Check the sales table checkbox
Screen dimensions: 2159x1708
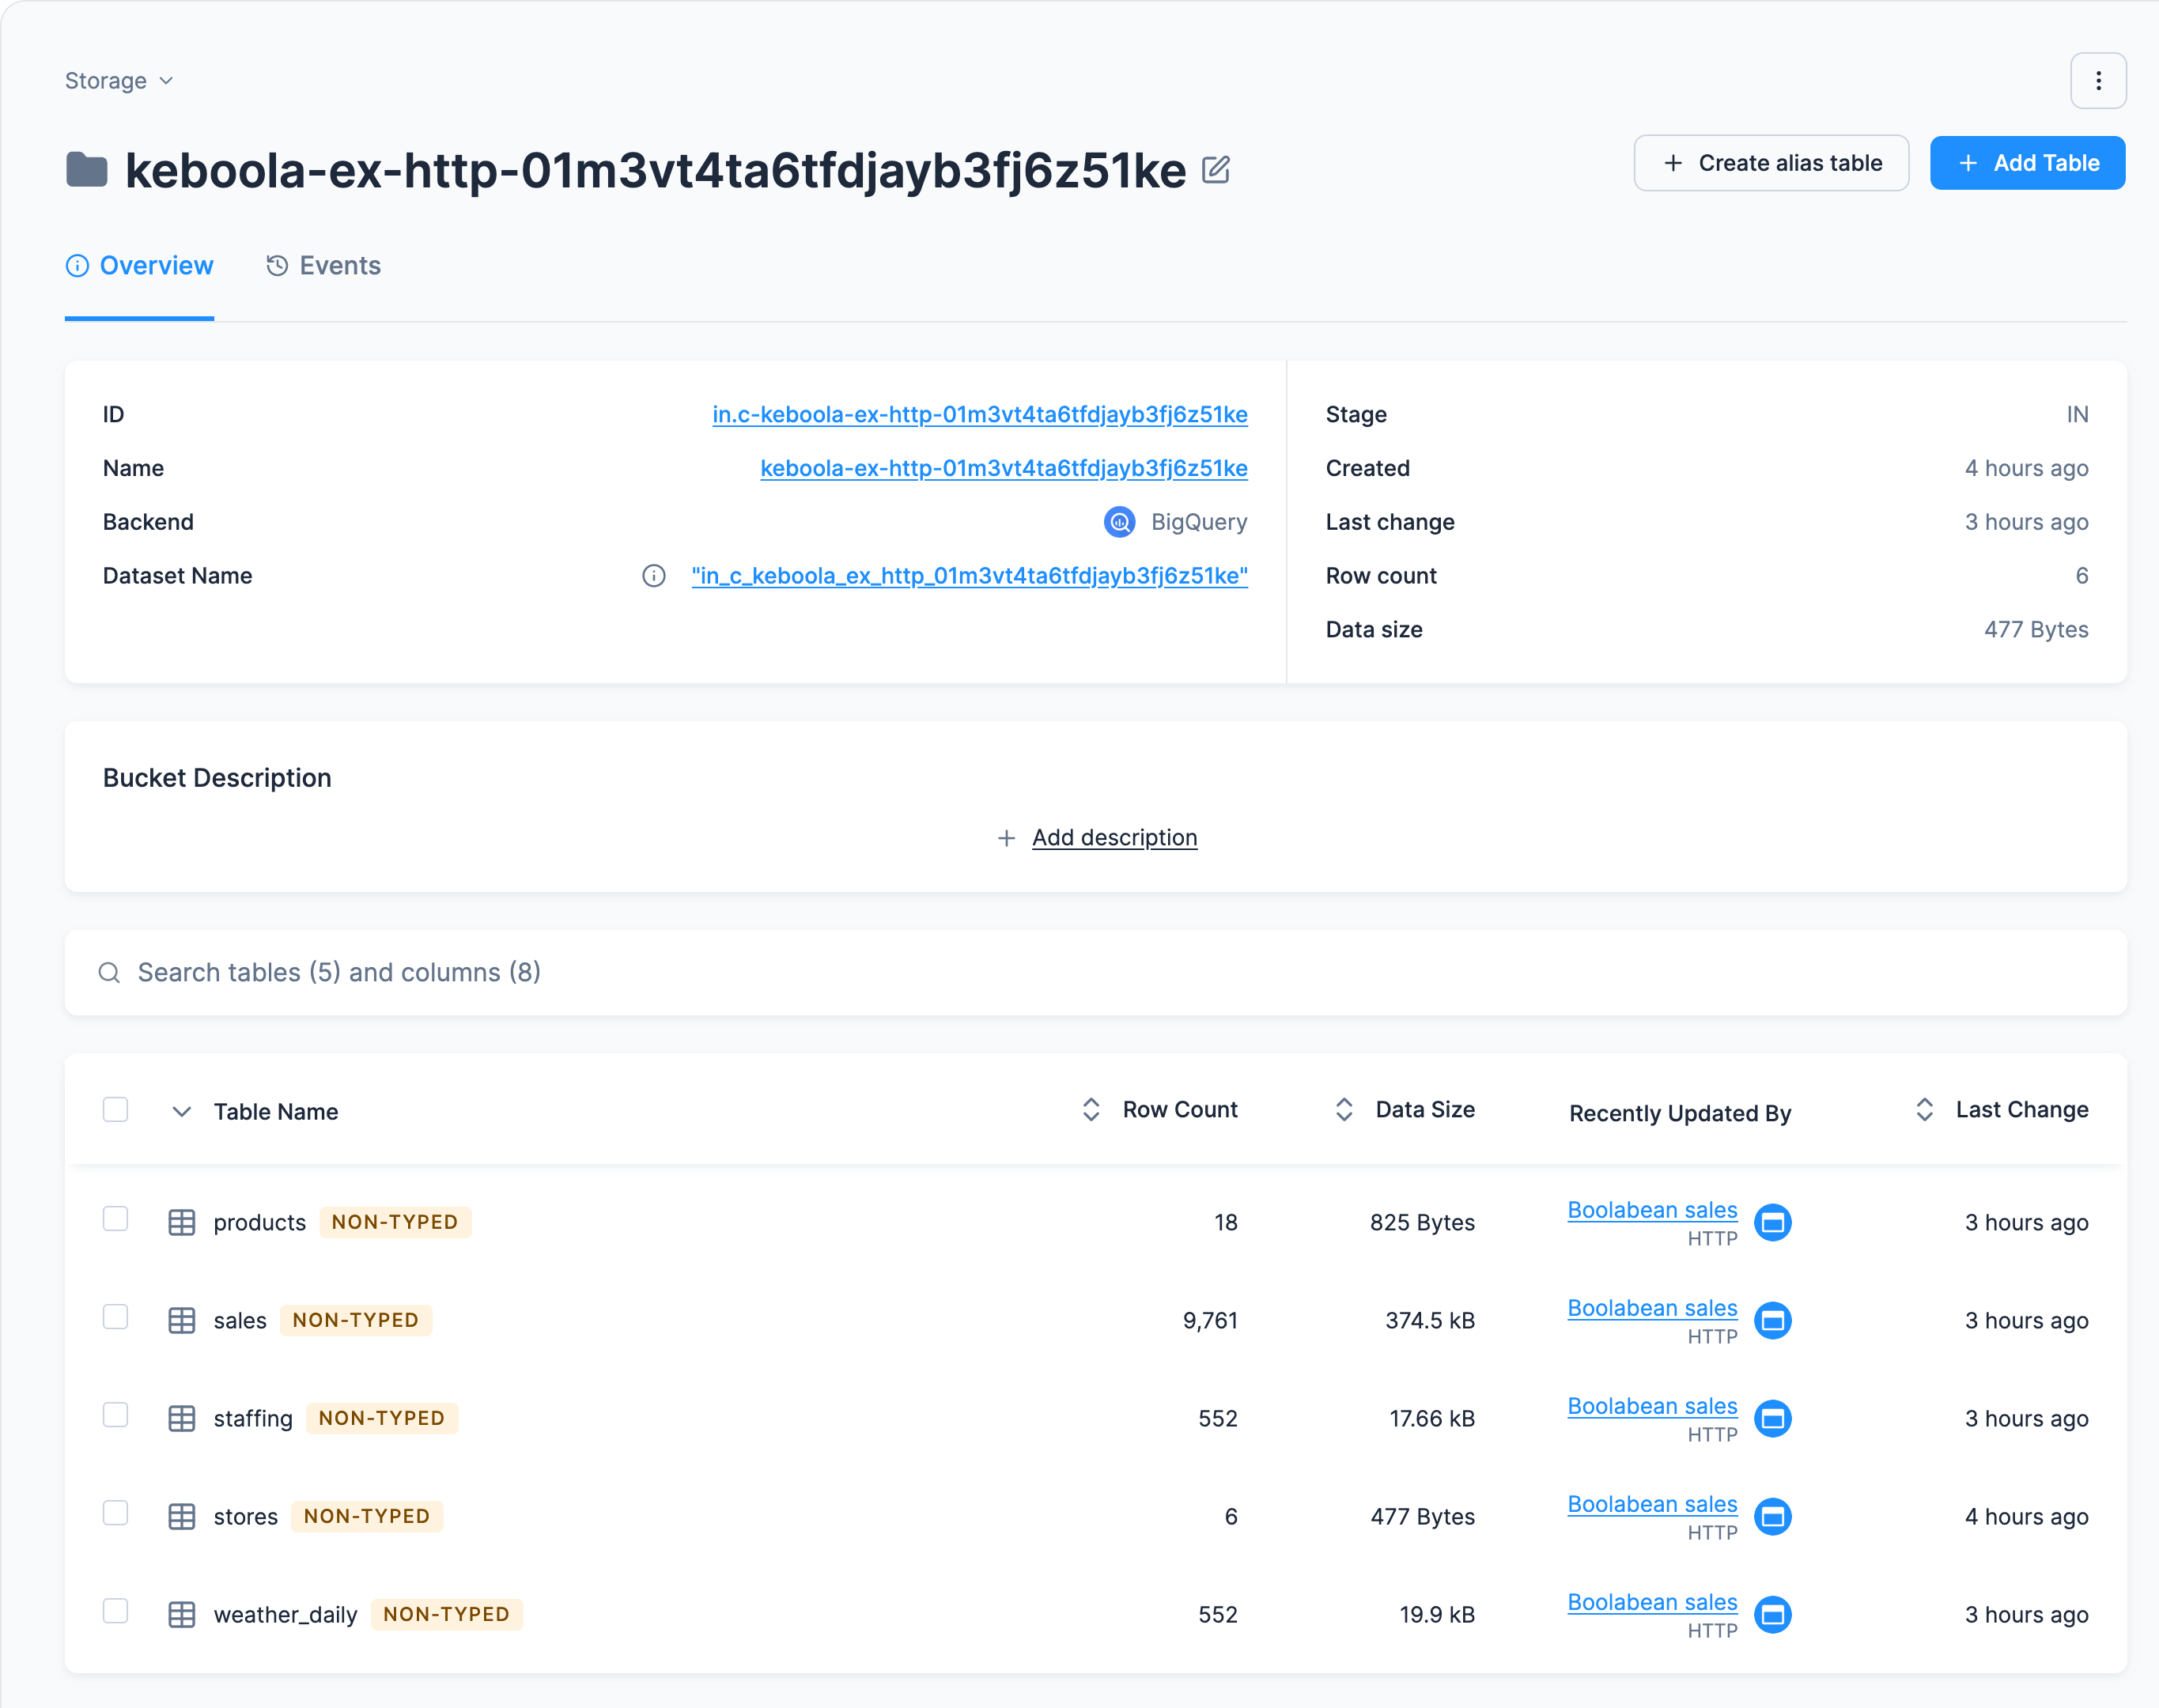pyautogui.click(x=116, y=1317)
